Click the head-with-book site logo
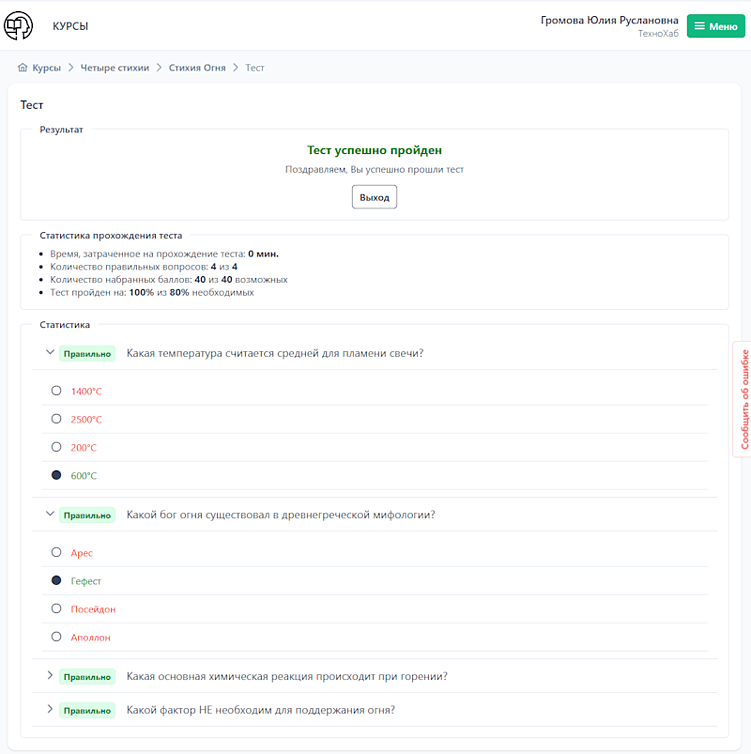751x754 pixels. click(x=18, y=25)
